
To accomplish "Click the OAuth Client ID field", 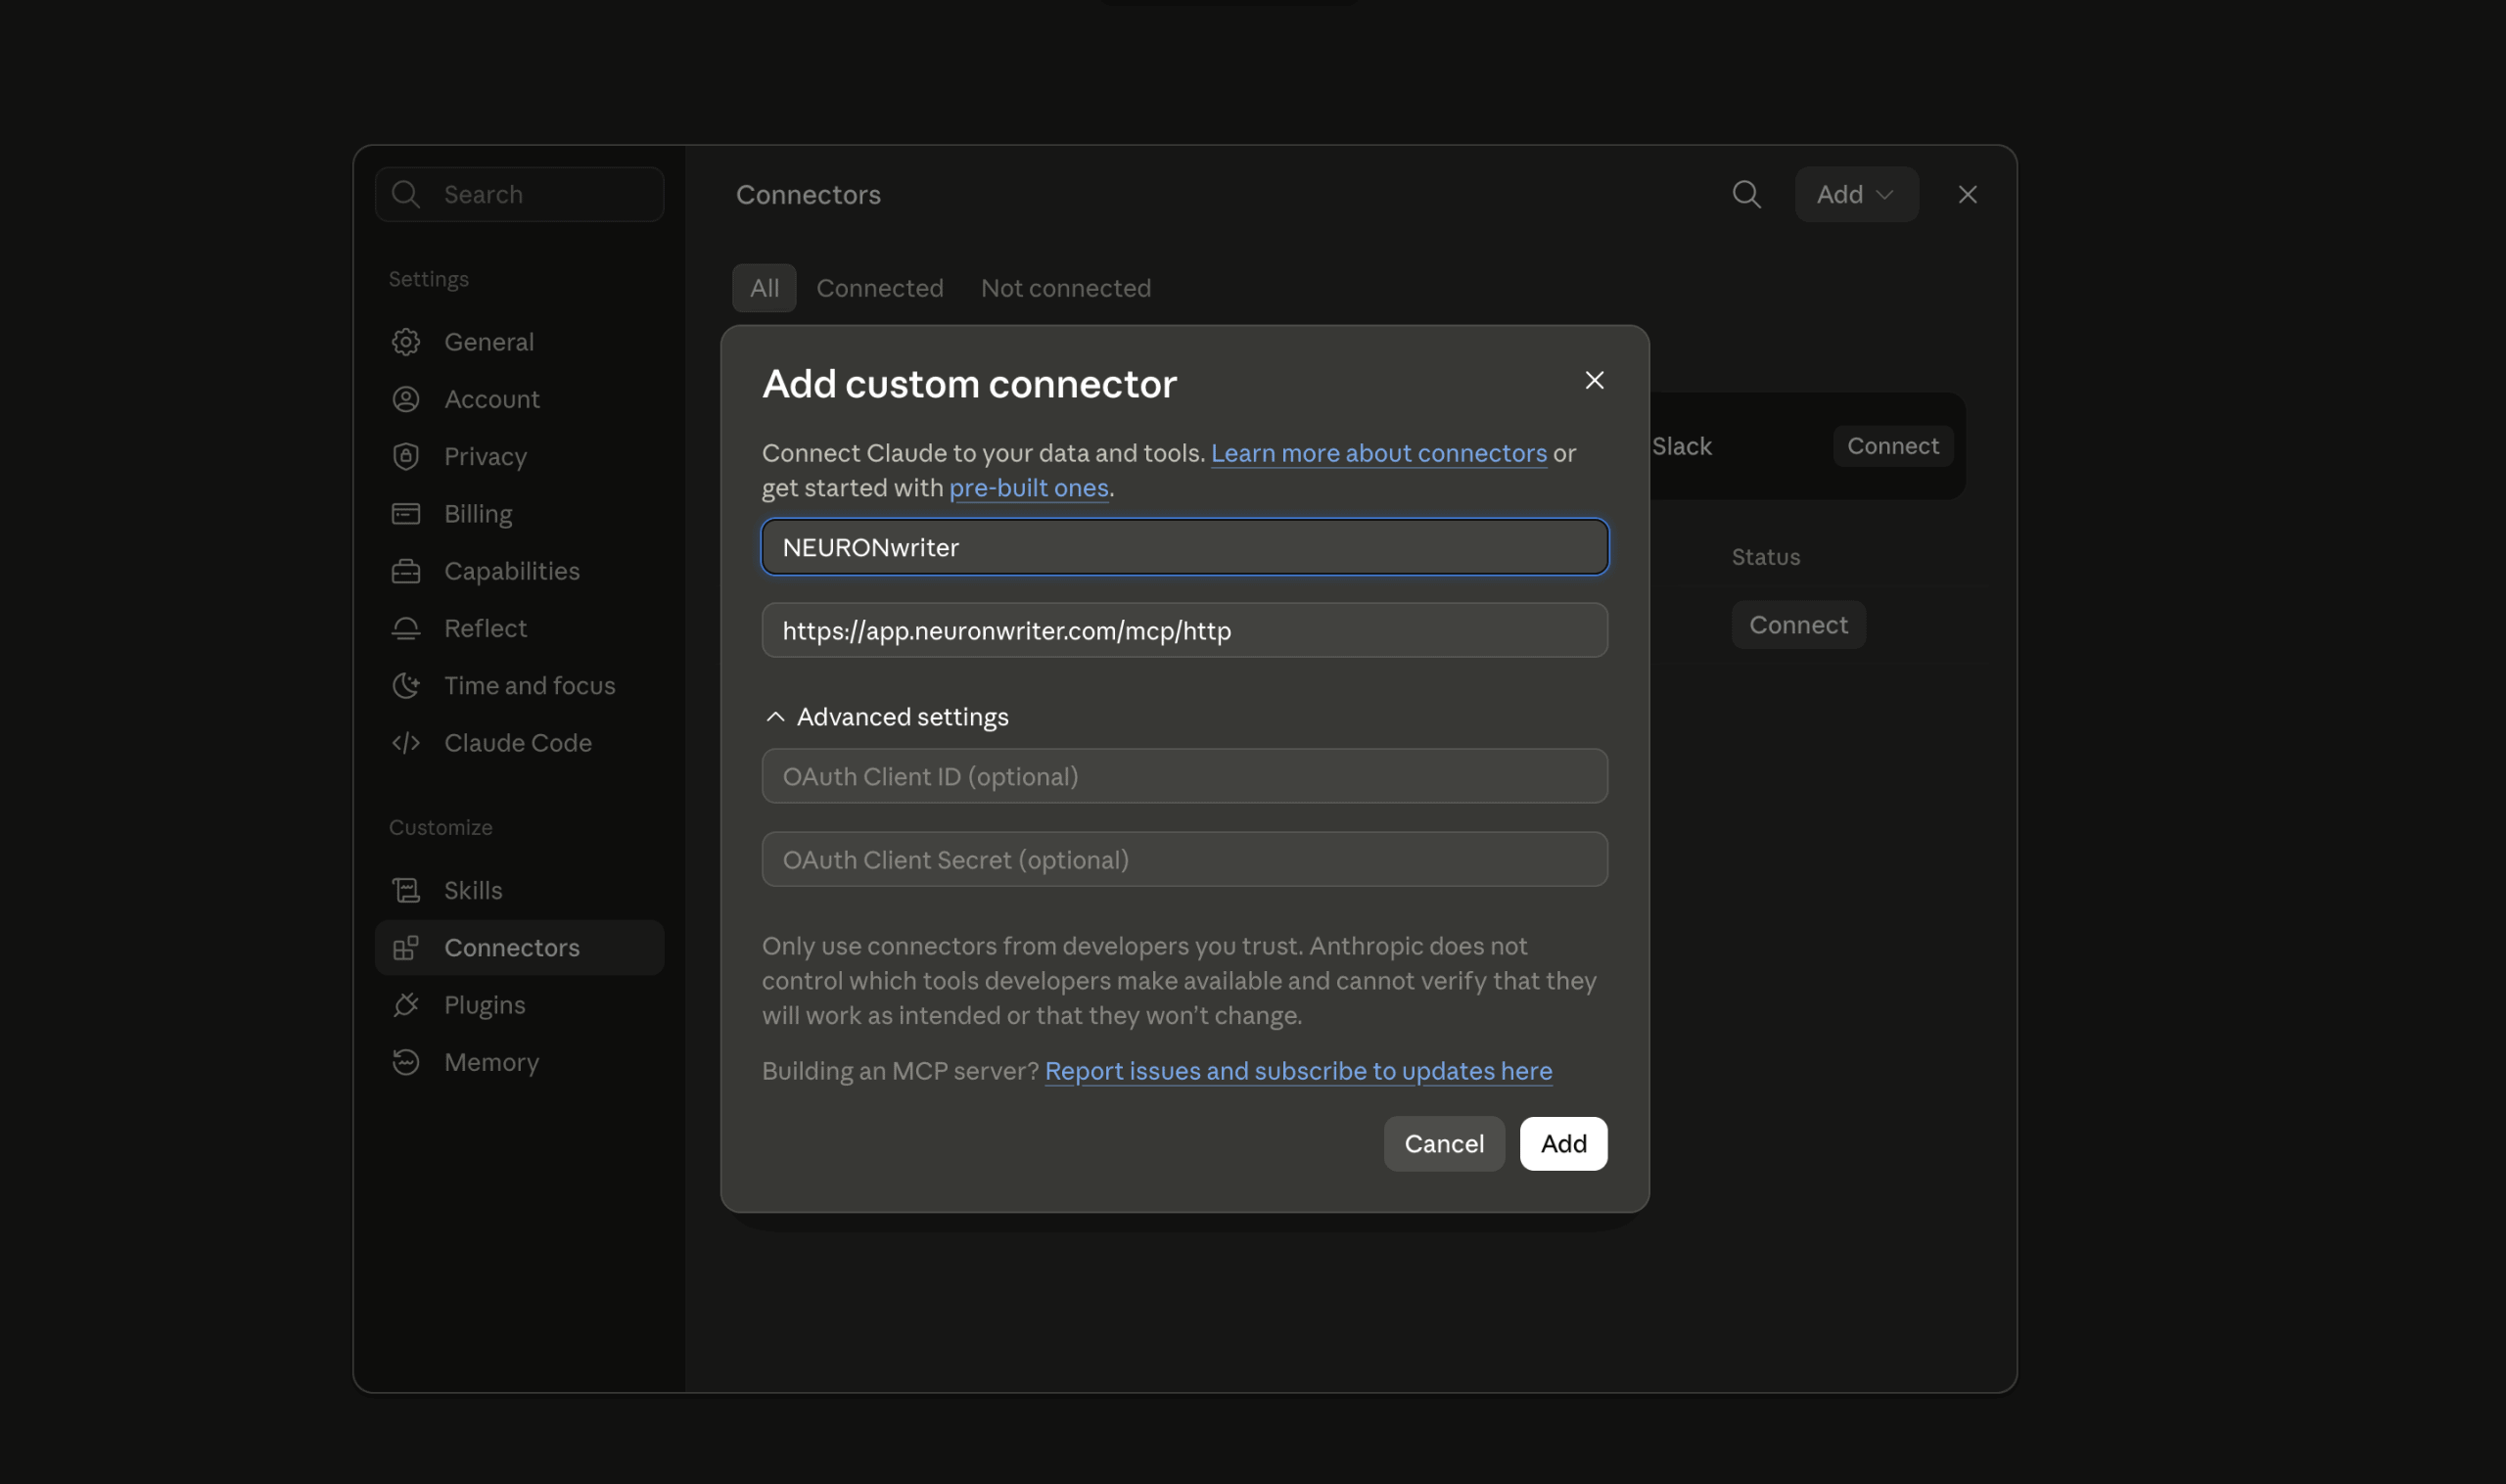I will [1185, 776].
